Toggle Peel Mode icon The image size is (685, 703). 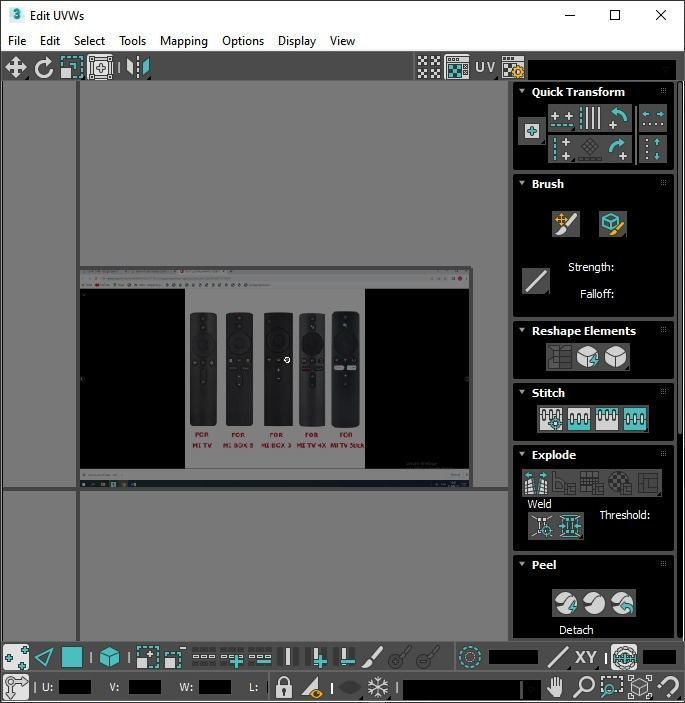(594, 603)
